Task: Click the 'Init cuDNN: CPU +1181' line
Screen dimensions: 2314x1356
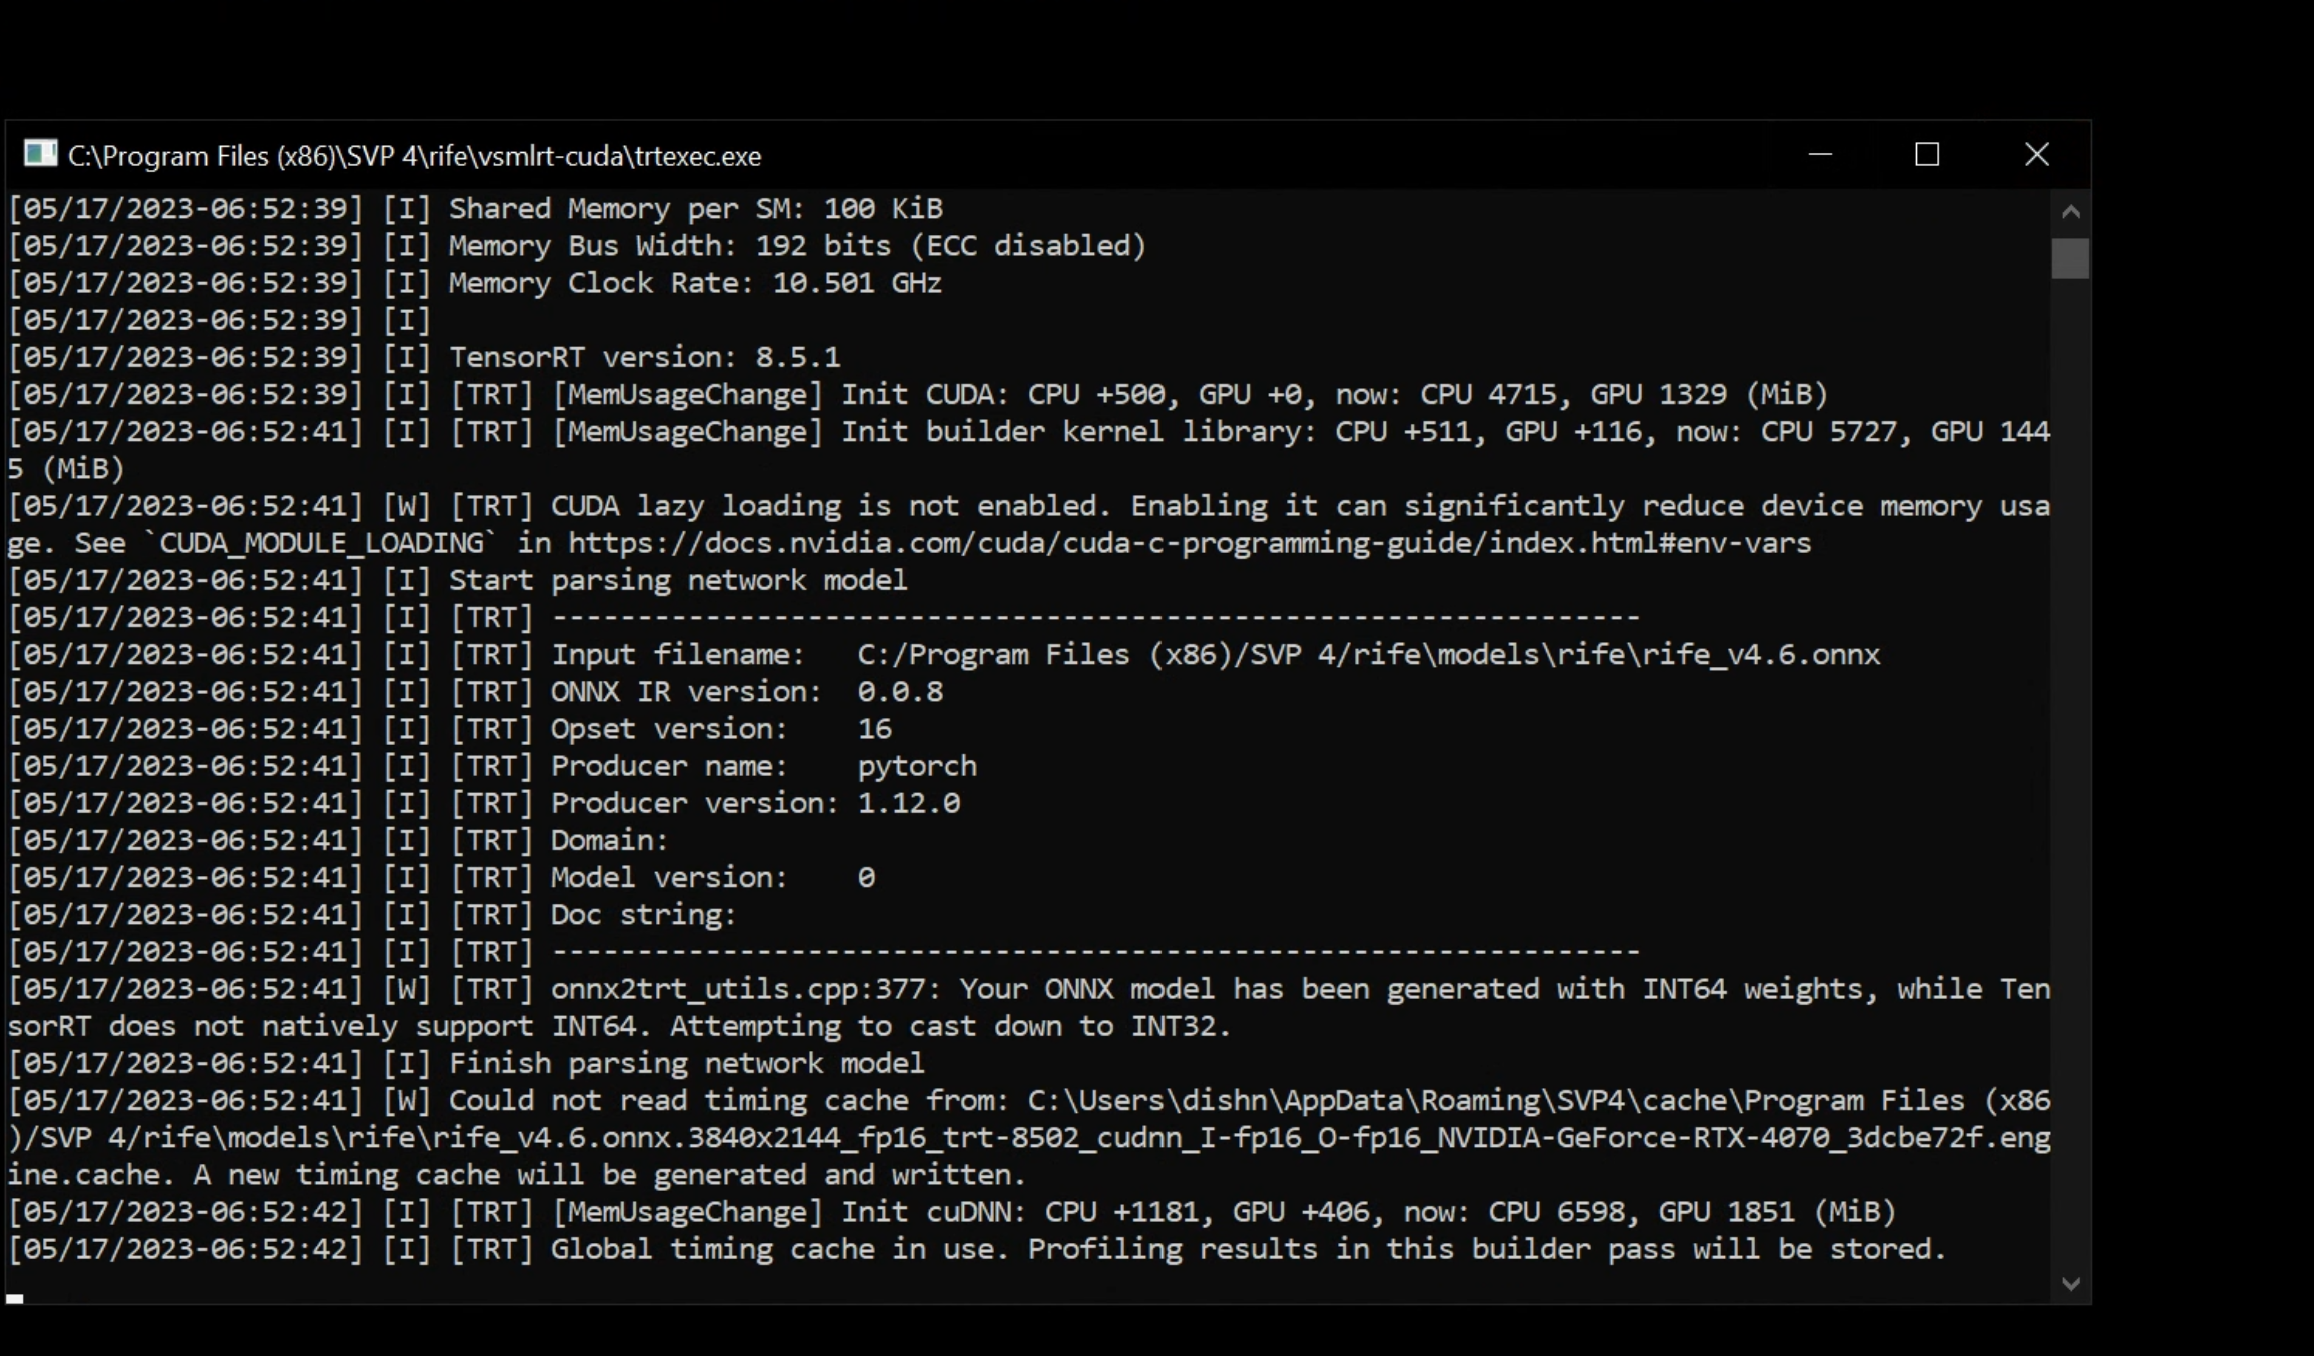Action: [952, 1212]
